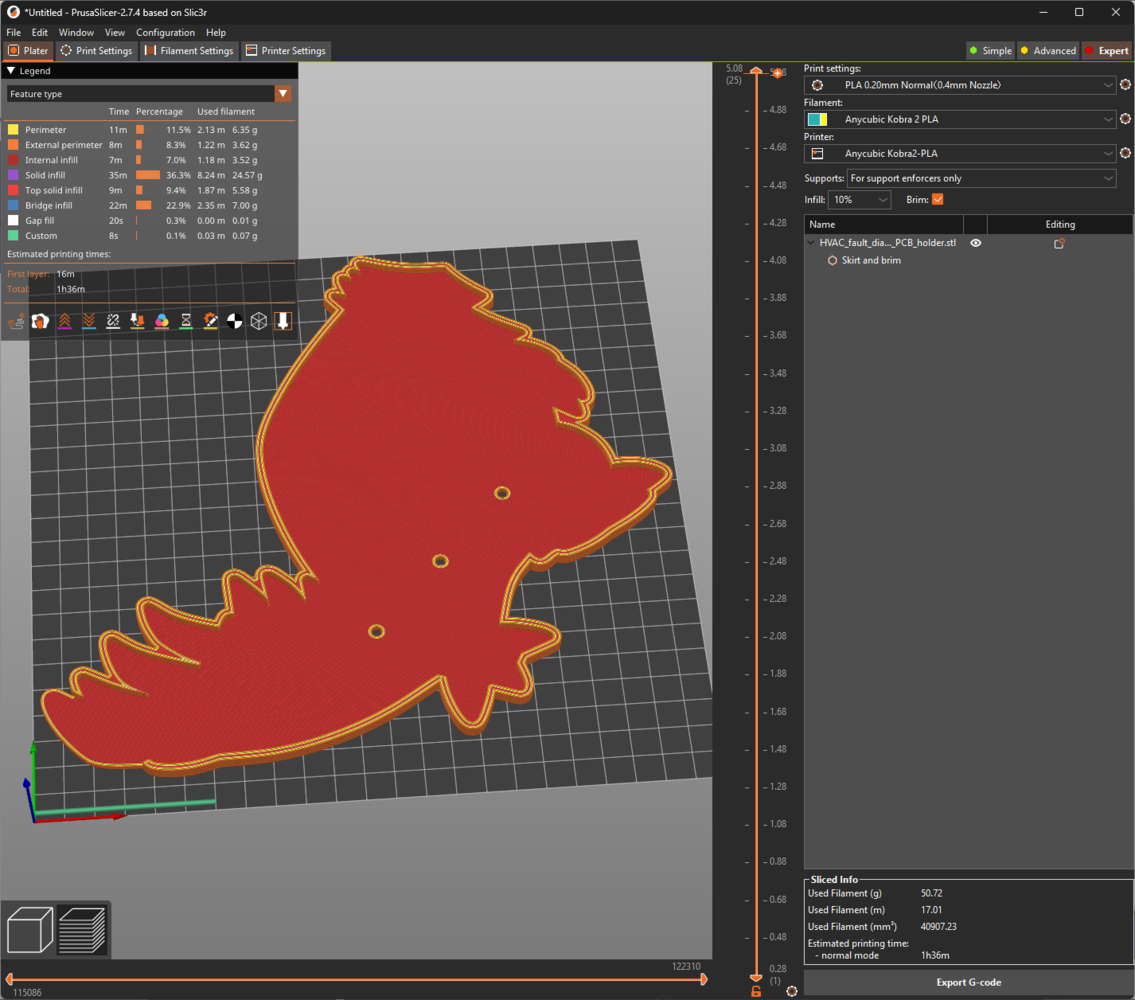Select Expert mode
Screen dimensions: 1135x1000
(1106, 51)
